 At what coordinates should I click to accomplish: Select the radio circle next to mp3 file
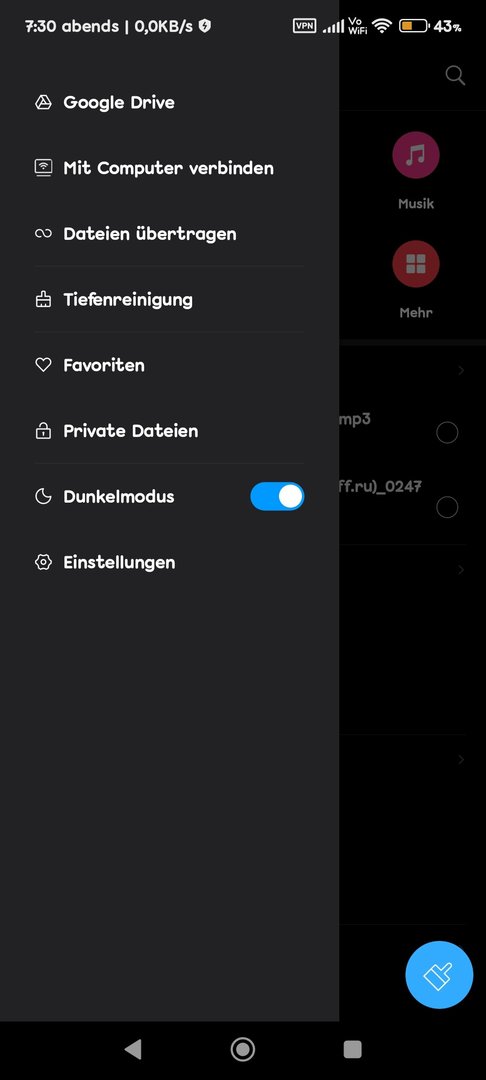[447, 433]
